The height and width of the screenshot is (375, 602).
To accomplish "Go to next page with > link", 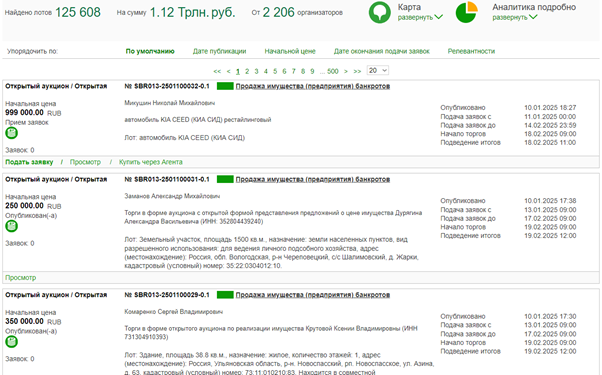I will tap(346, 71).
